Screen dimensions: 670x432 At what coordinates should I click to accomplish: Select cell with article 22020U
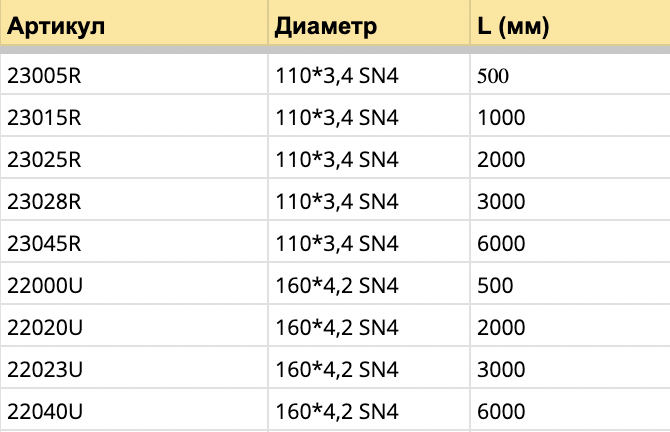coord(134,326)
